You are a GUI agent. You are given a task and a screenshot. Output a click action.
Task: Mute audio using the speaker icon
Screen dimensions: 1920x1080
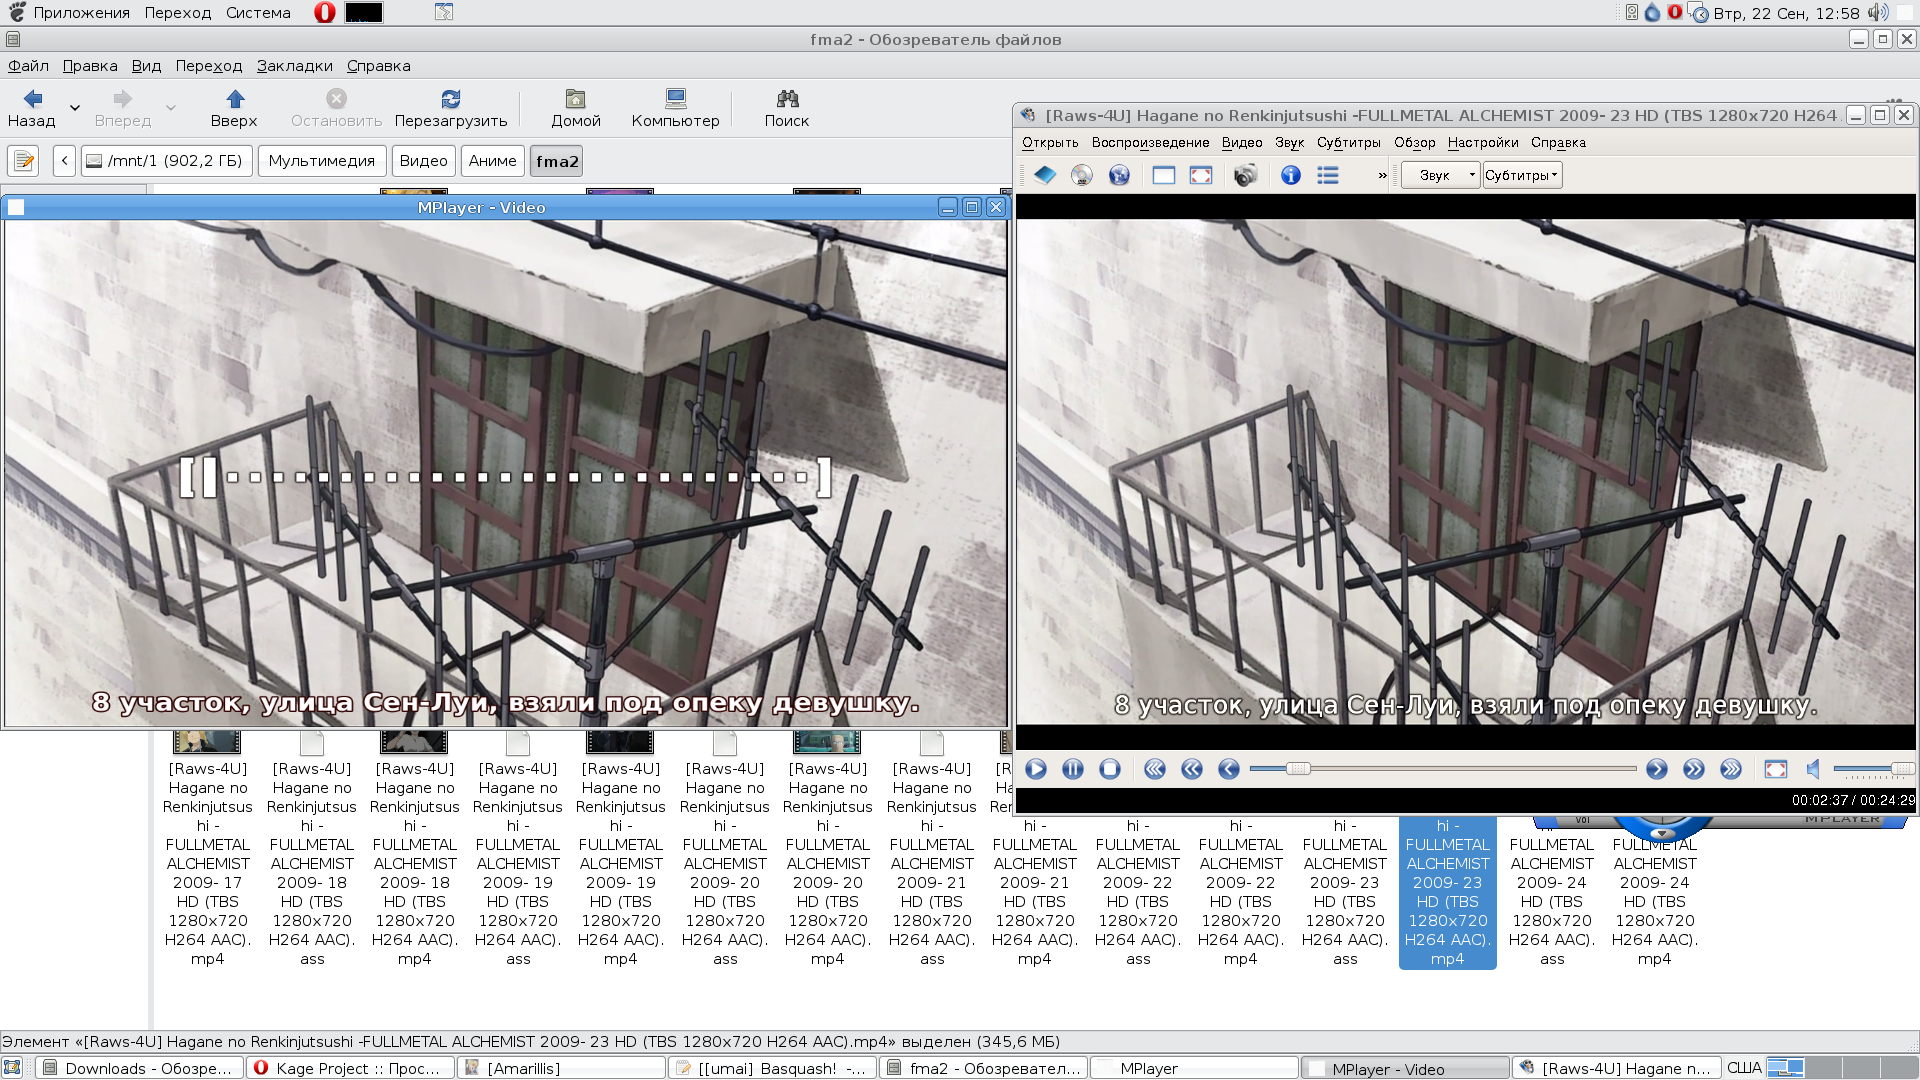point(1813,769)
